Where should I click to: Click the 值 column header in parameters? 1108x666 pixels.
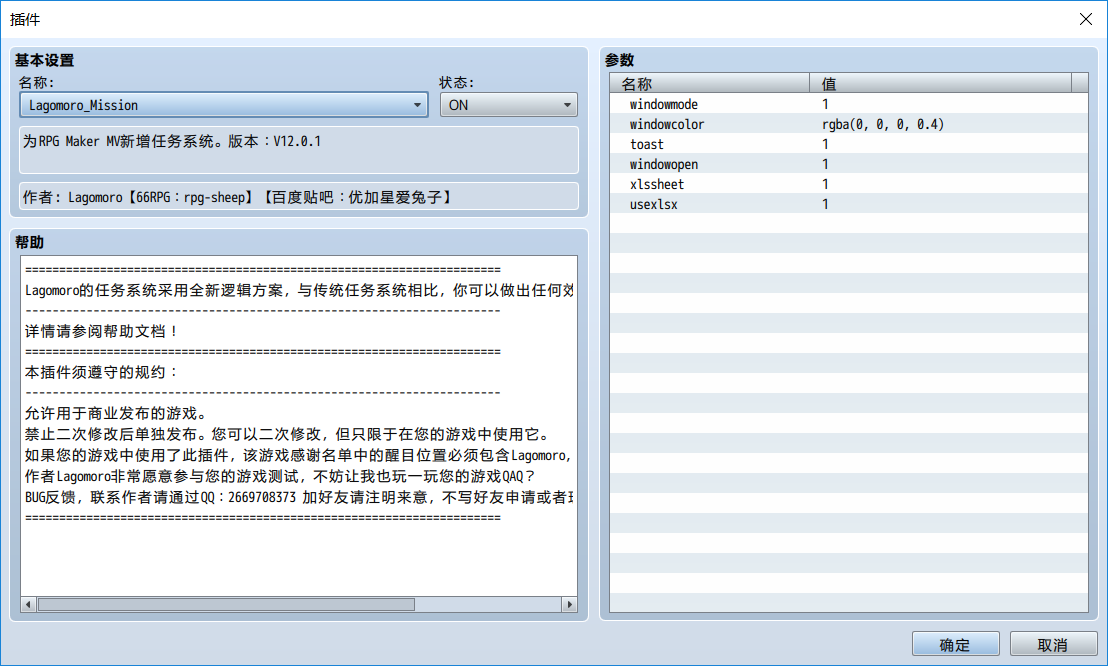coord(941,83)
